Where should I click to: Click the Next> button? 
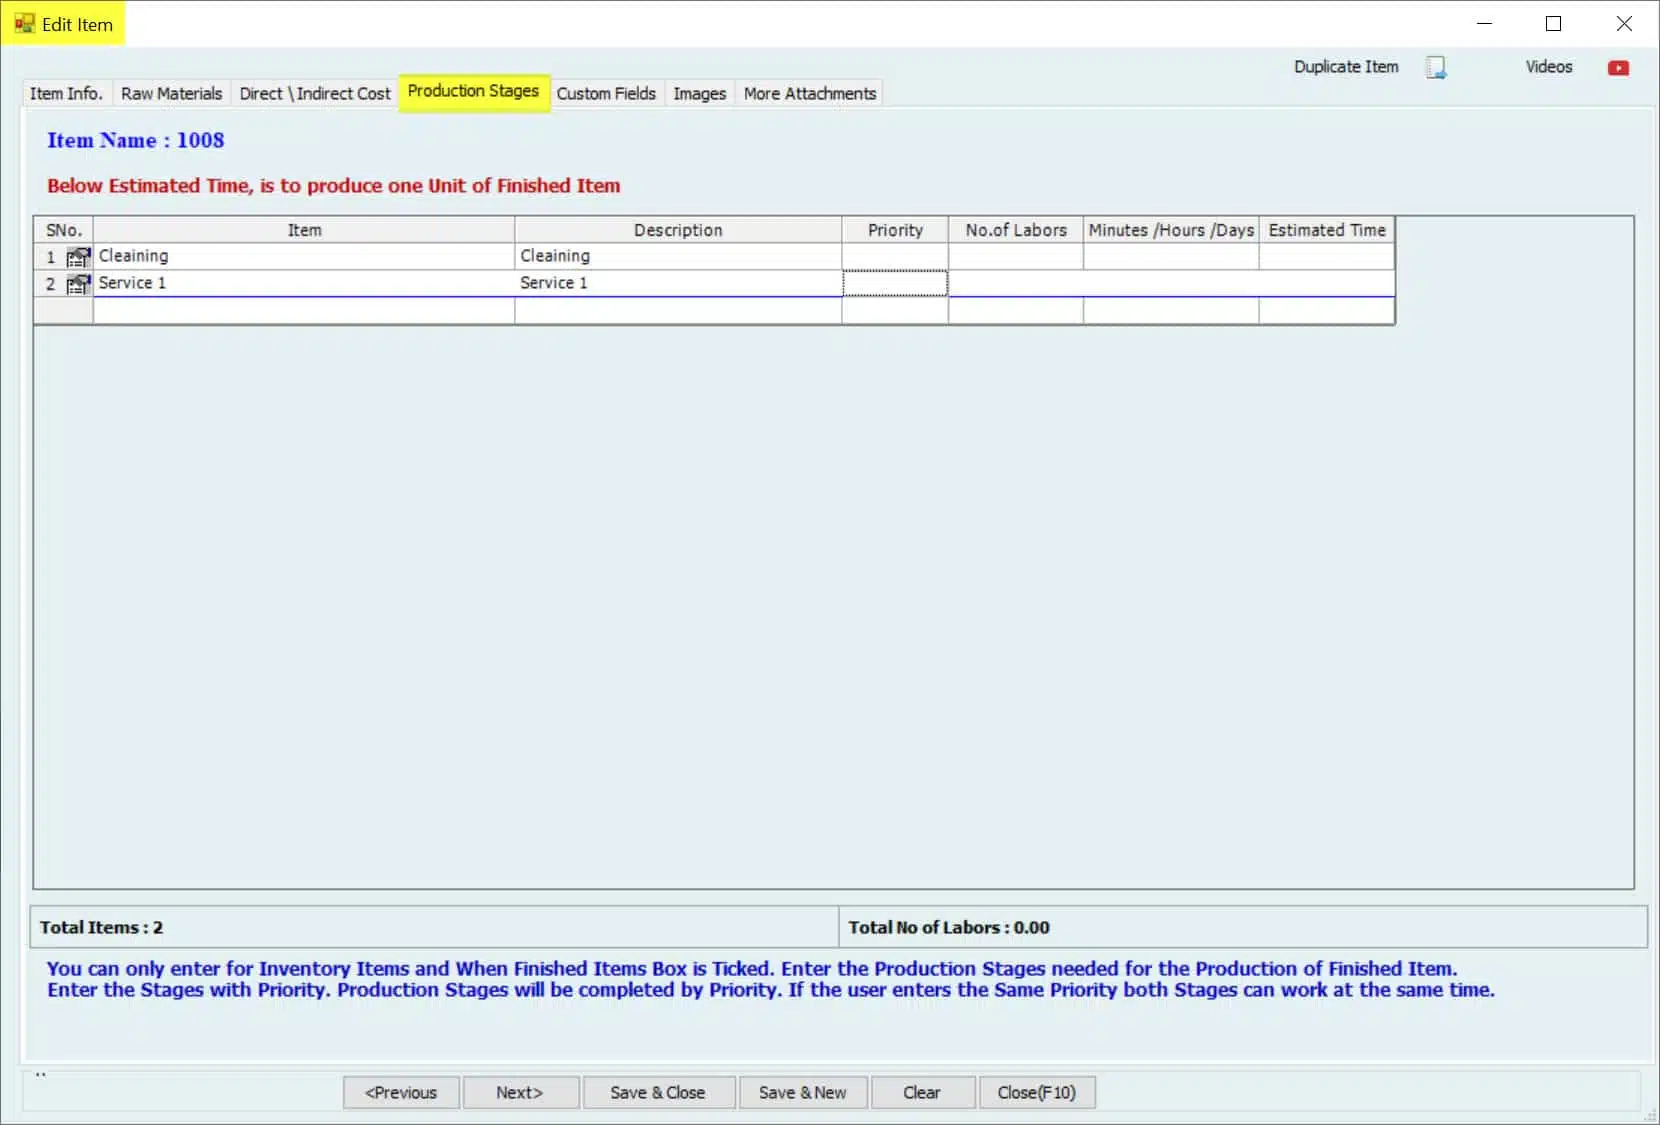(x=520, y=1092)
